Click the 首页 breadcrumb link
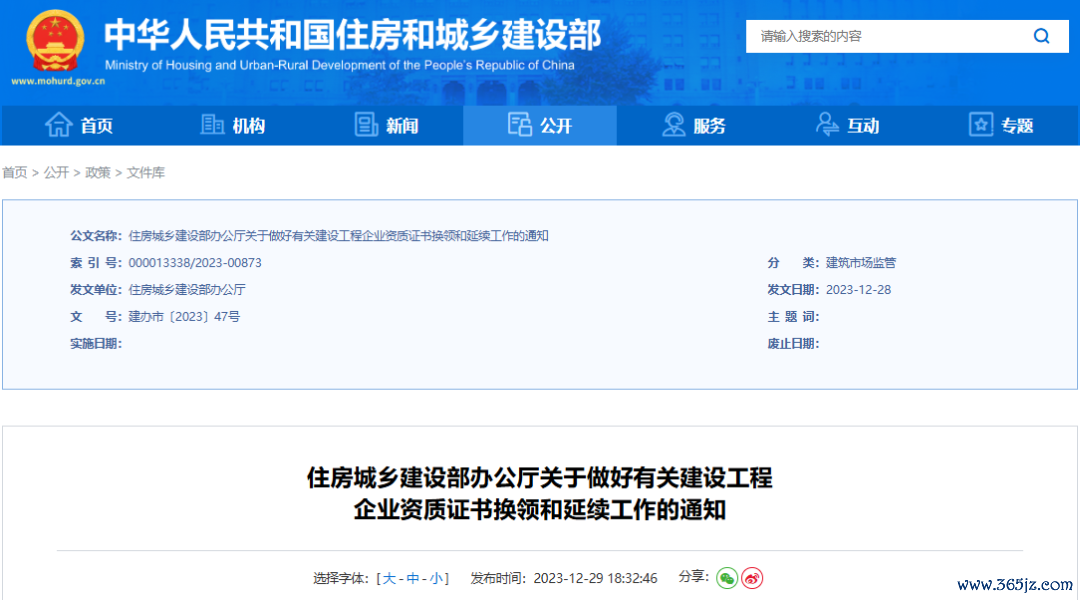The width and height of the screenshot is (1080, 600). 14,172
